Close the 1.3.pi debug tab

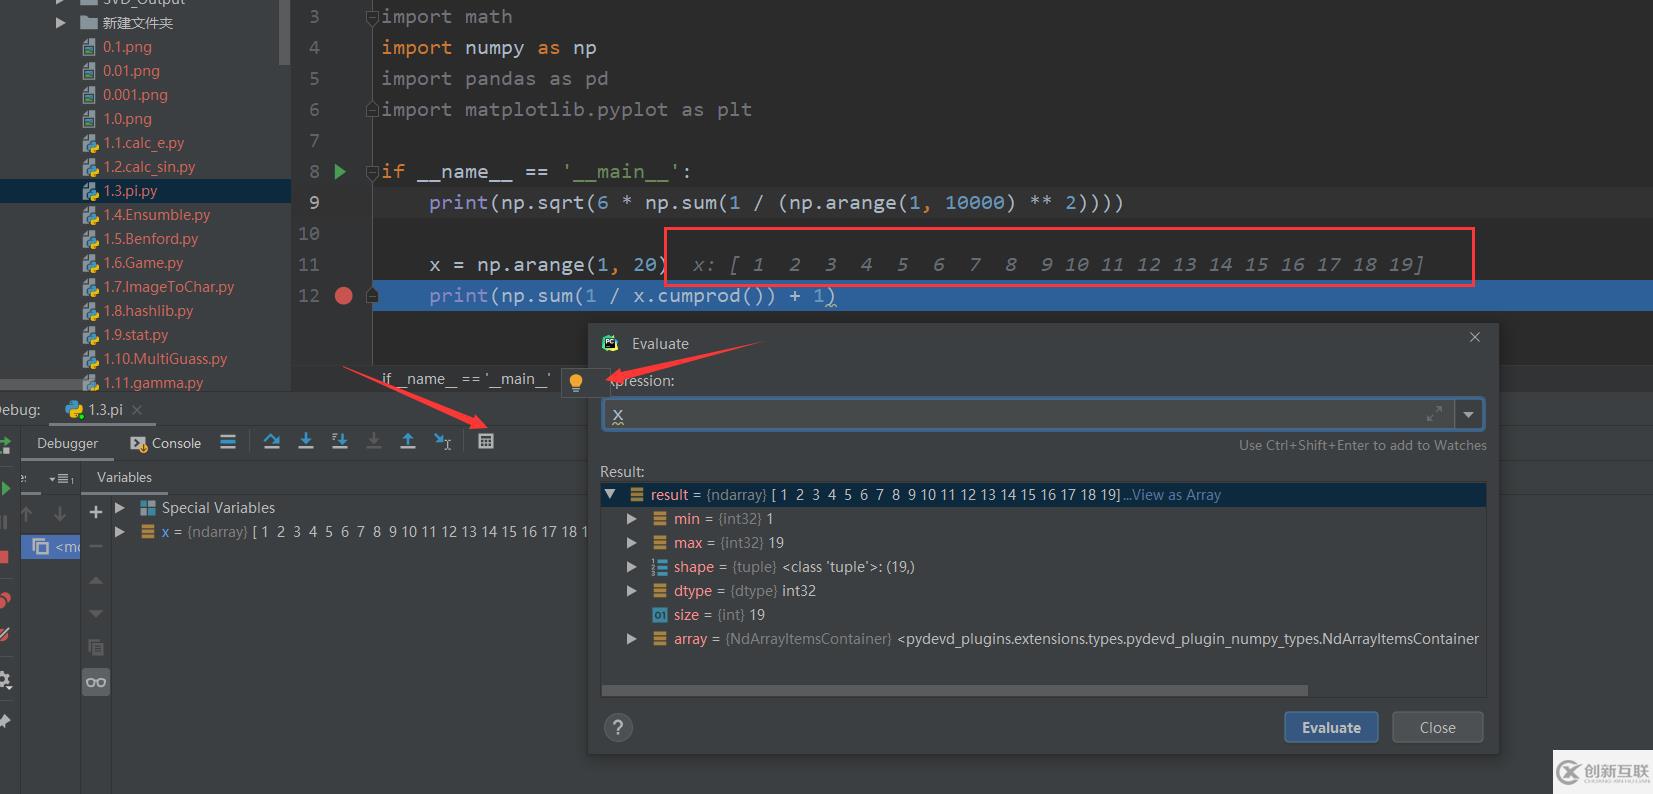pyautogui.click(x=137, y=410)
